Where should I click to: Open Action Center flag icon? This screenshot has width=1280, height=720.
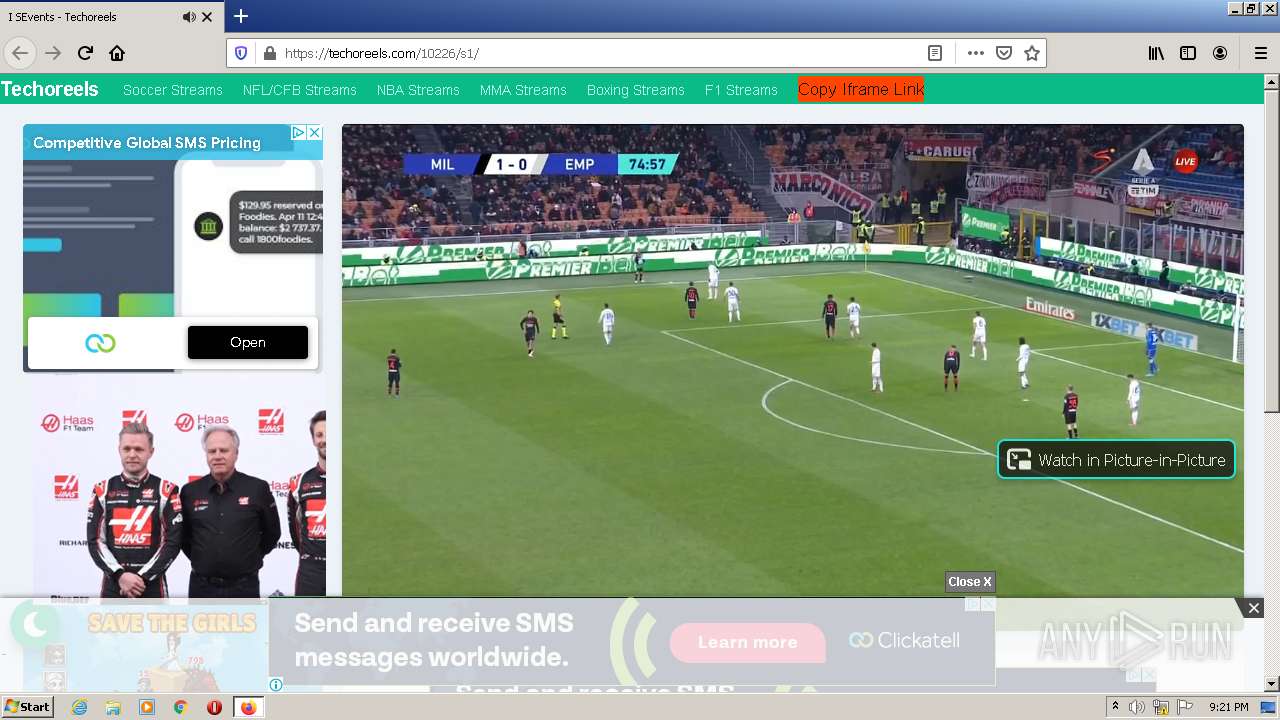[1185, 707]
